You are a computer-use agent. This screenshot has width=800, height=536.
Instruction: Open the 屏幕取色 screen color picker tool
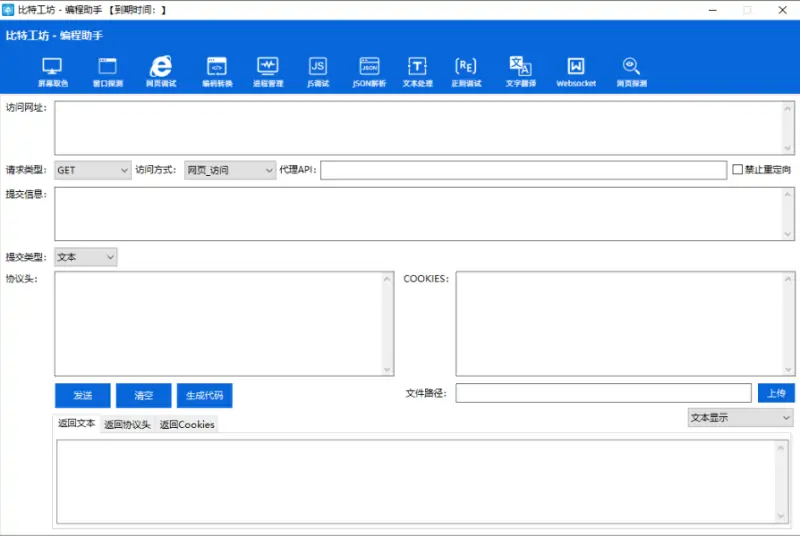point(53,68)
